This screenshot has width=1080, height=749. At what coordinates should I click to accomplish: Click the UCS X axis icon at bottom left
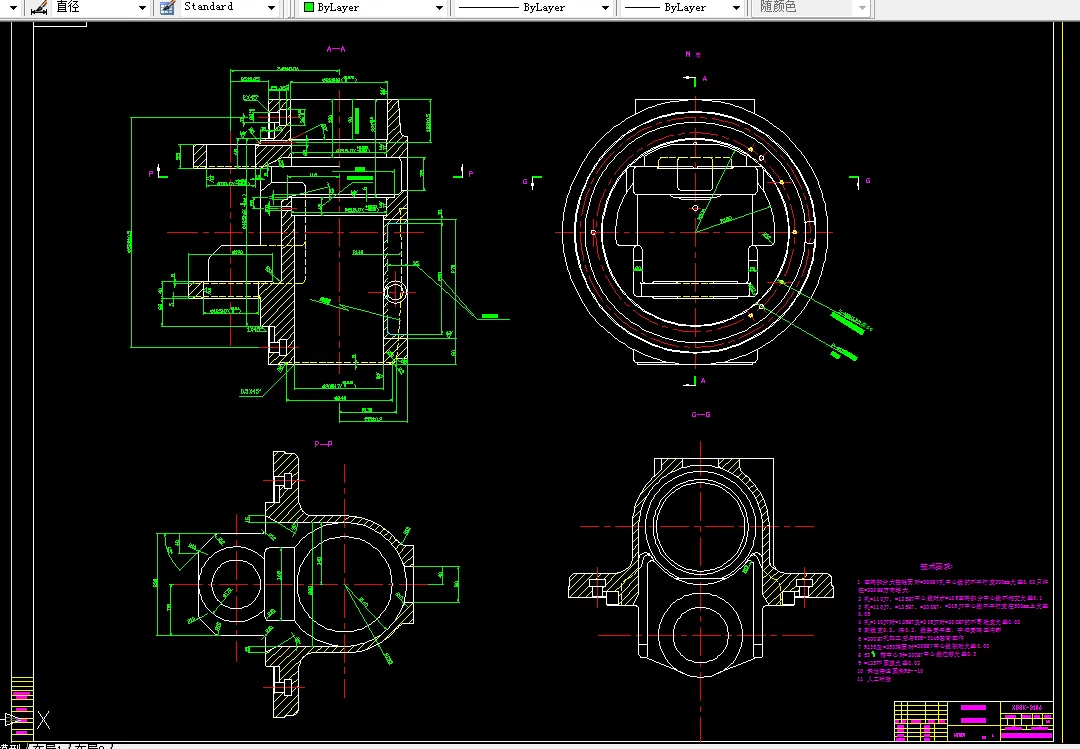click(43, 720)
